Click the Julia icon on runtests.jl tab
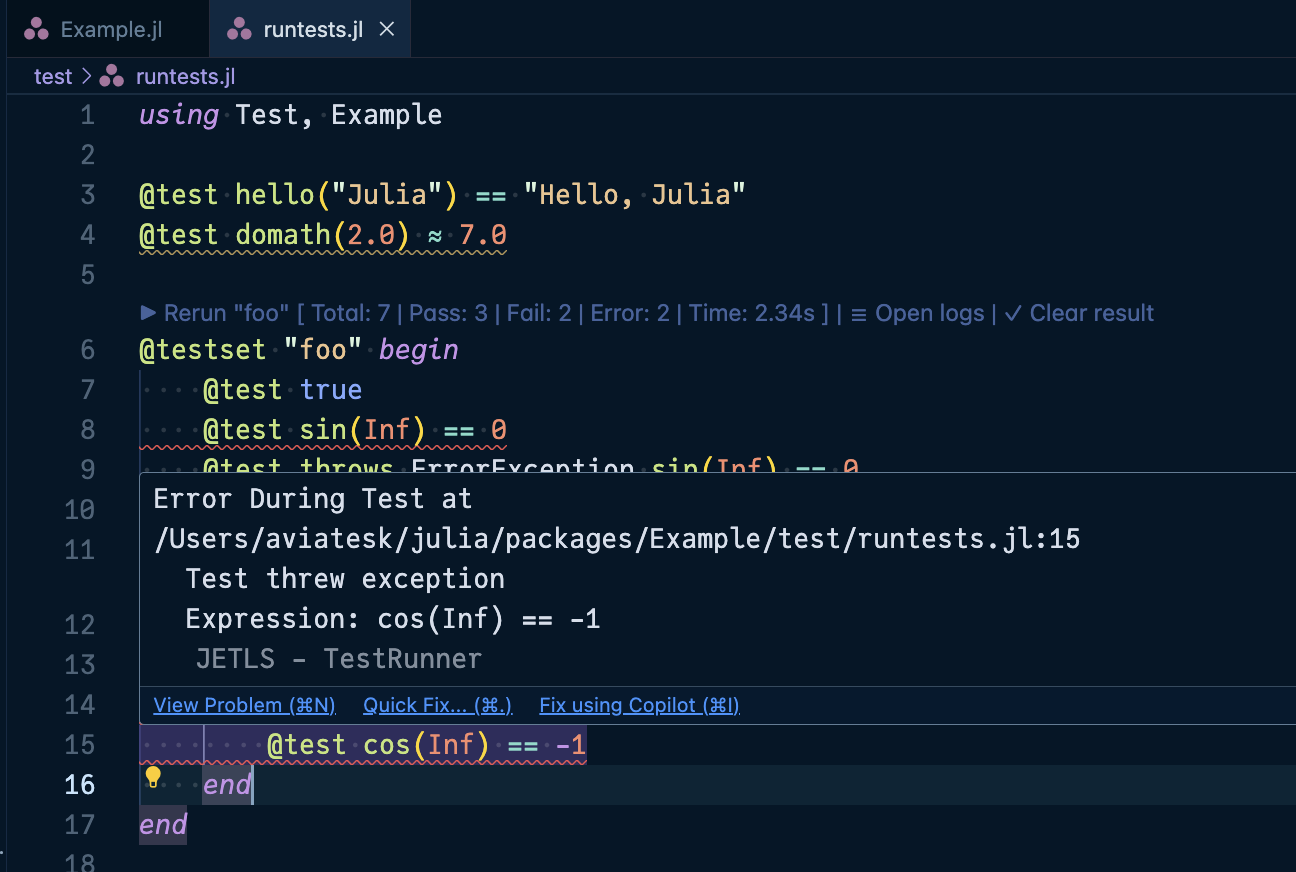 [x=239, y=29]
